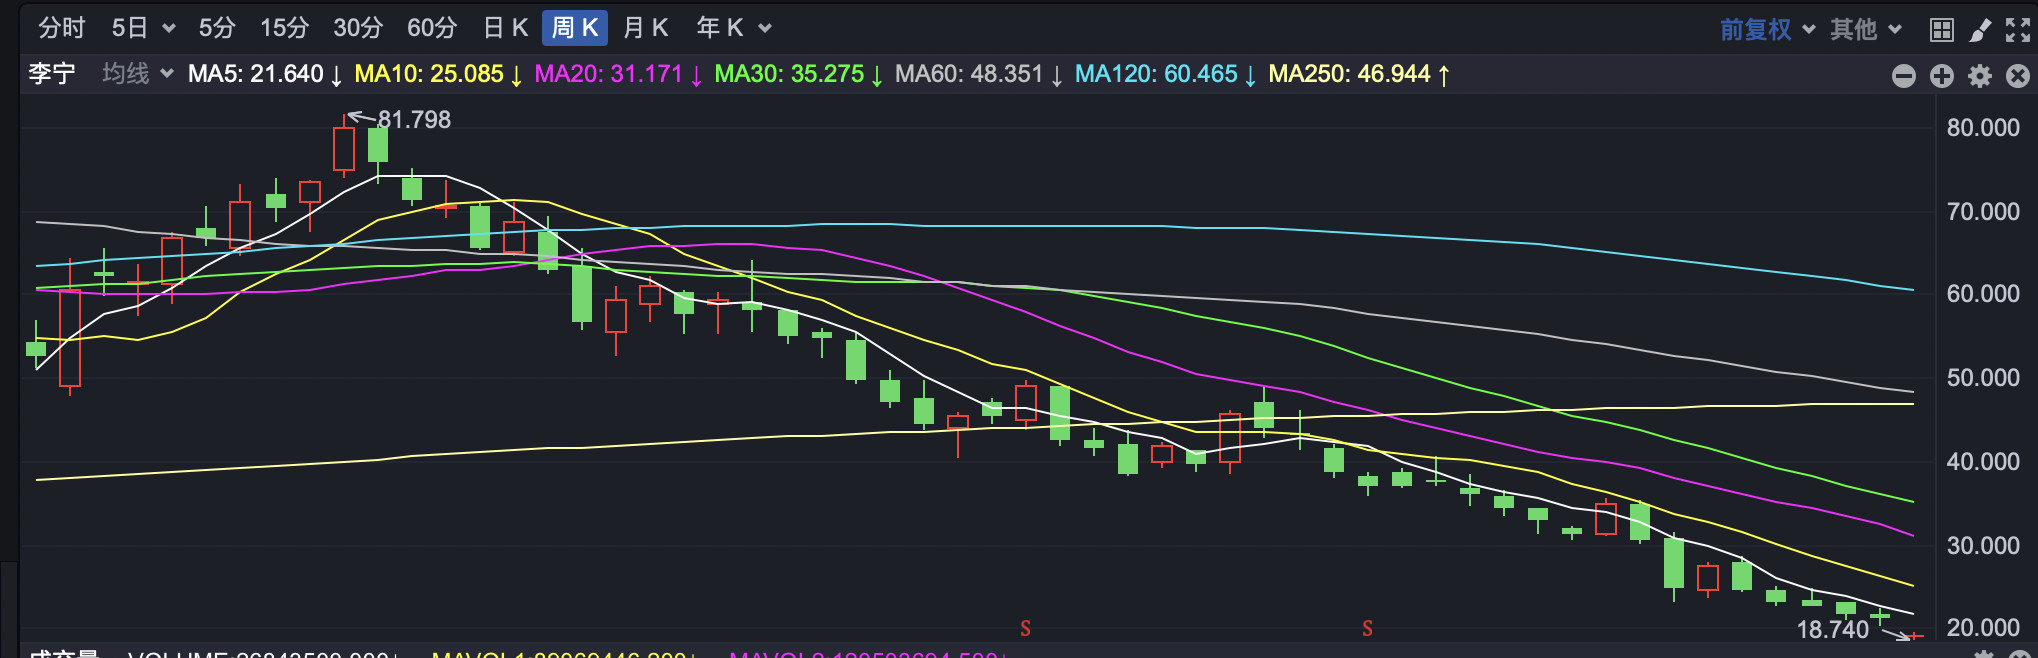Click the second red S signal marker
The height and width of the screenshot is (658, 2038).
pyautogui.click(x=1367, y=628)
